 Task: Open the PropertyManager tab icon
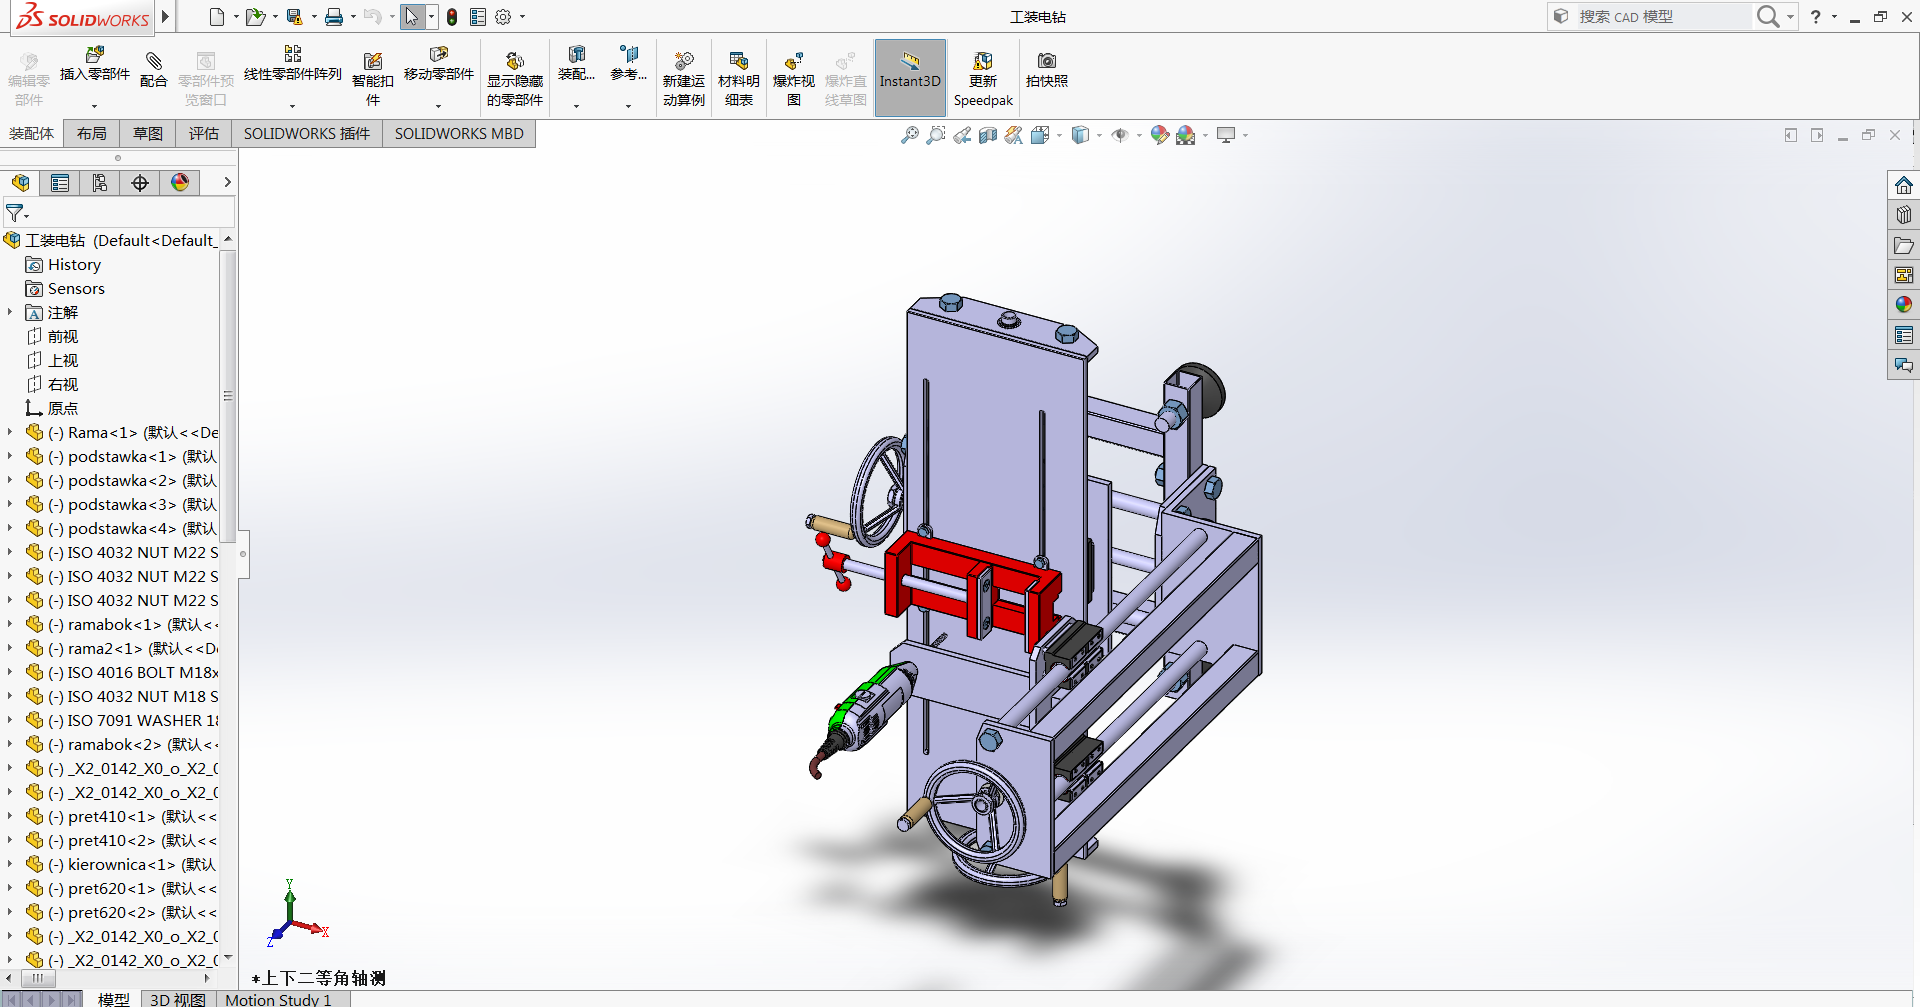pyautogui.click(x=60, y=183)
